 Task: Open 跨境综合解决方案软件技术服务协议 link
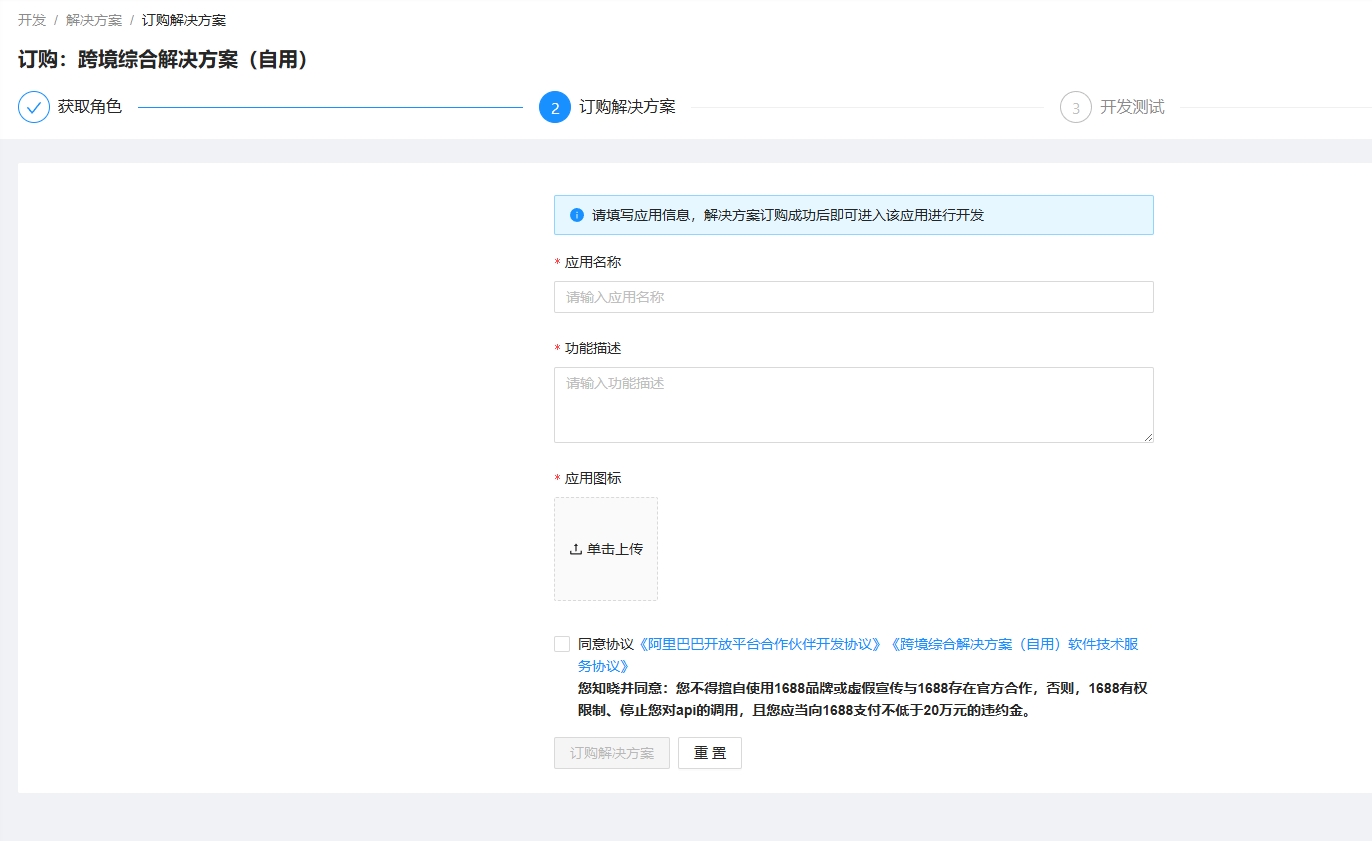coord(1012,644)
